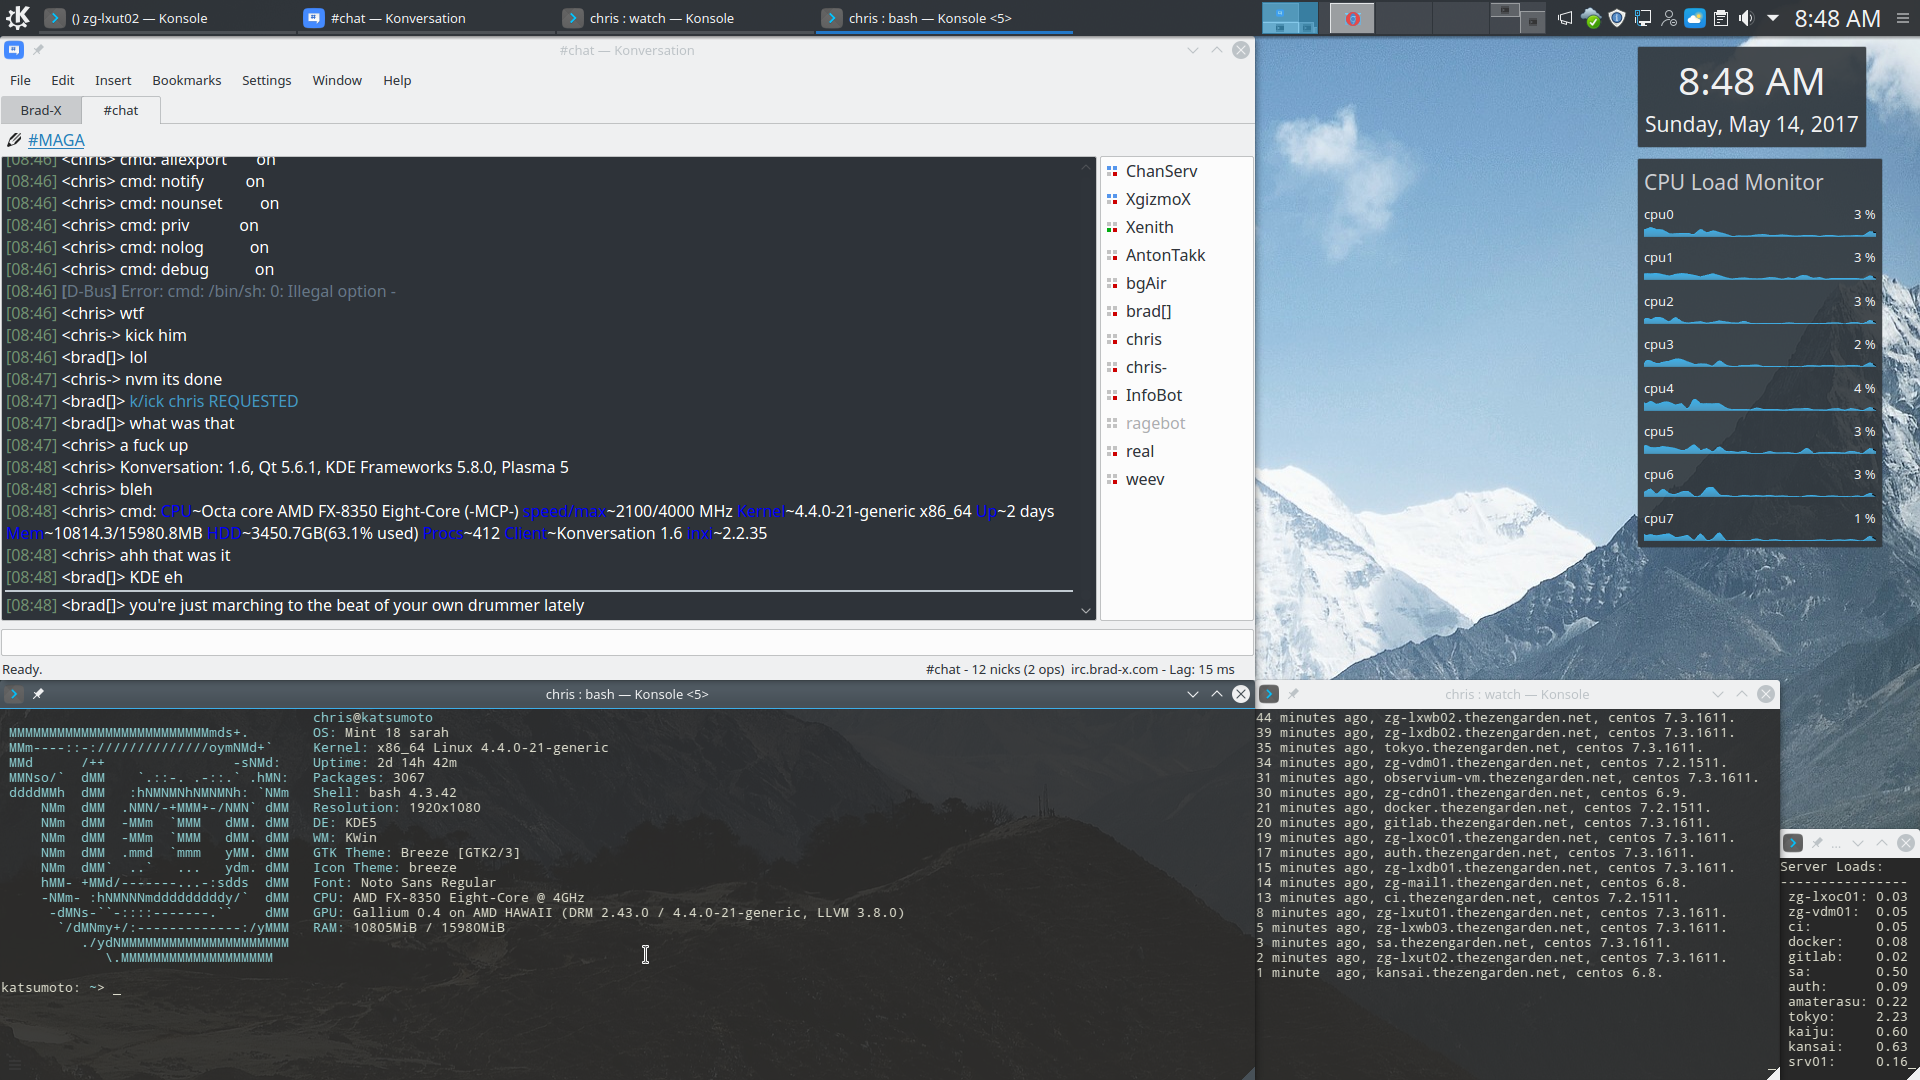Open the Edit menu
Image resolution: width=1920 pixels, height=1080 pixels.
coord(63,80)
